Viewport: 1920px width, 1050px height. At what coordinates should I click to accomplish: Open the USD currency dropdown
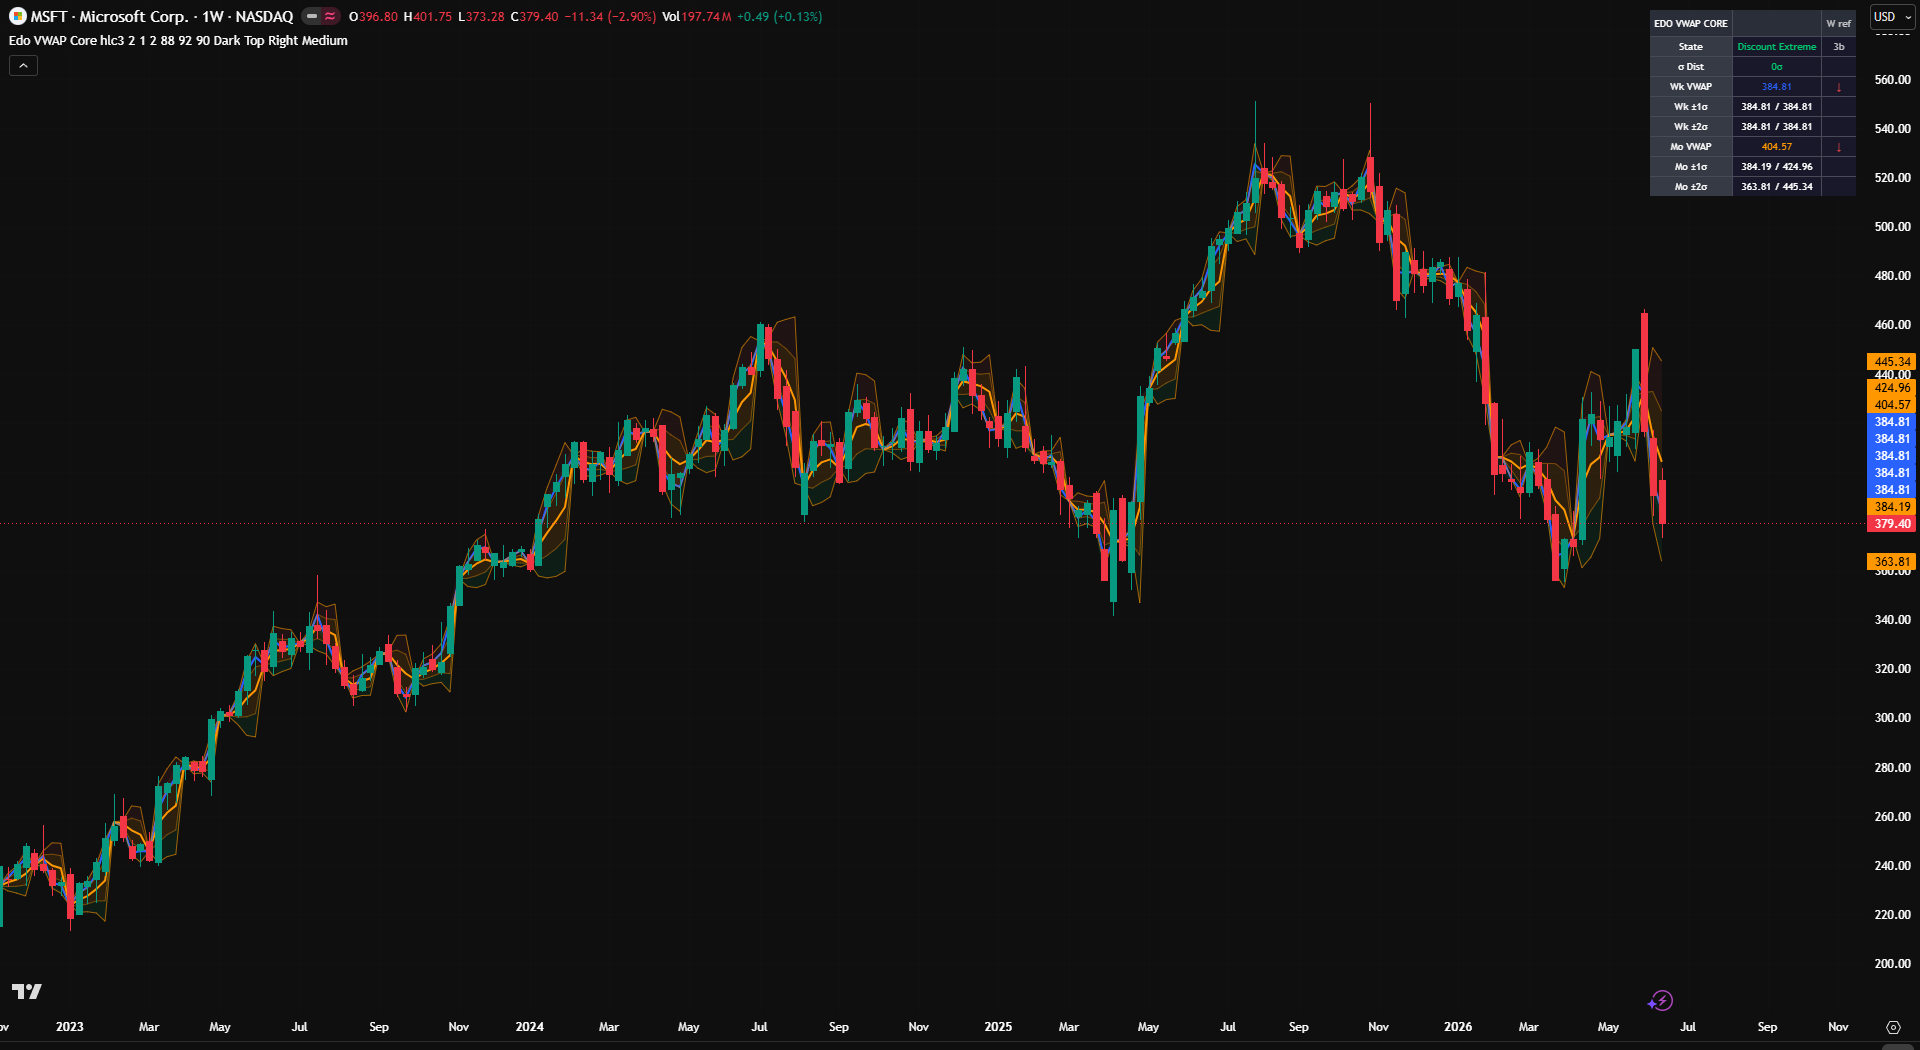tap(1892, 17)
